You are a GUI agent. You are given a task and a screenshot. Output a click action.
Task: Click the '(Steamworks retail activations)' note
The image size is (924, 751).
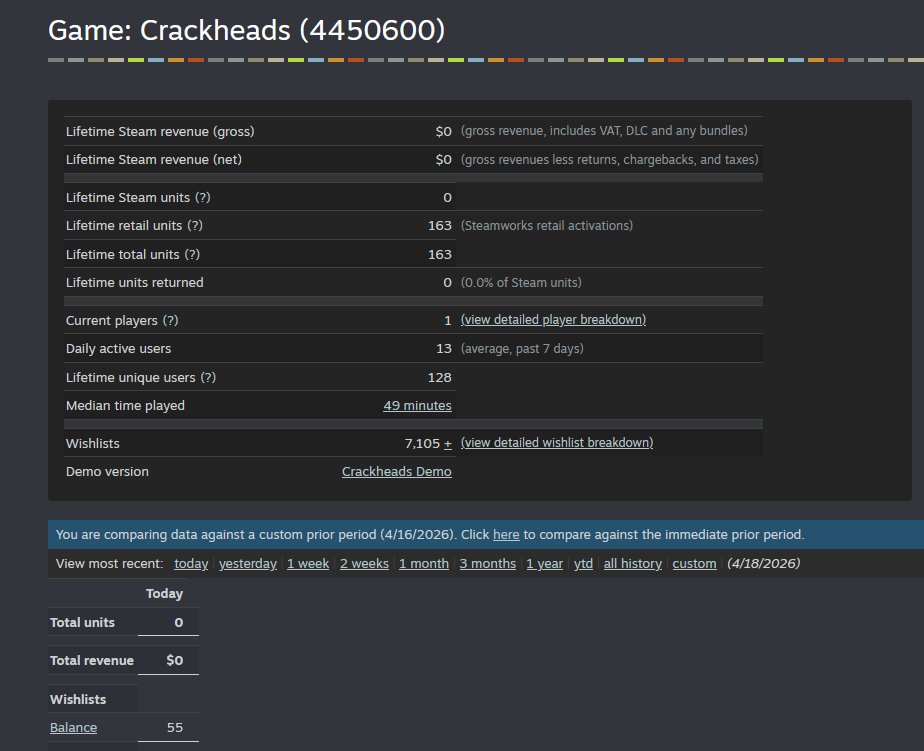[x=547, y=226]
